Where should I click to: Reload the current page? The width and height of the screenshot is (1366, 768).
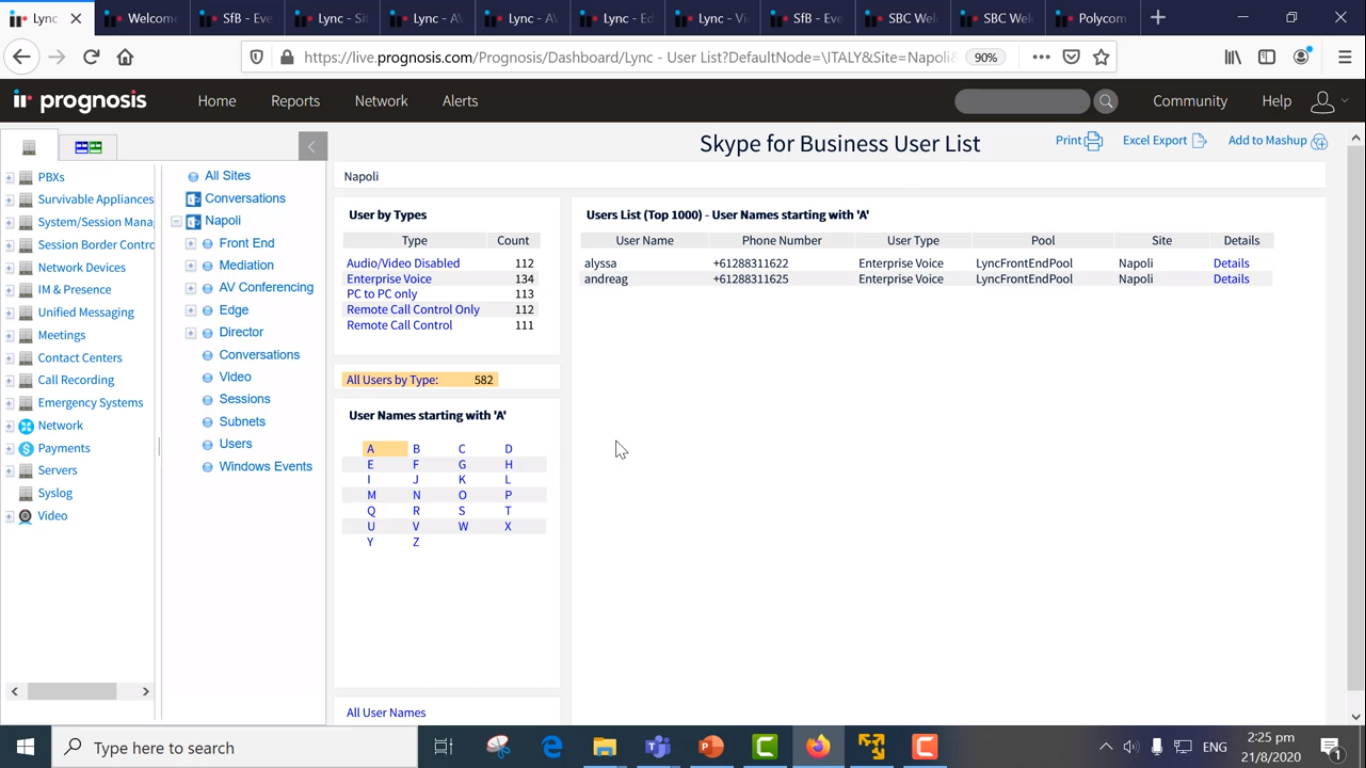tap(91, 57)
